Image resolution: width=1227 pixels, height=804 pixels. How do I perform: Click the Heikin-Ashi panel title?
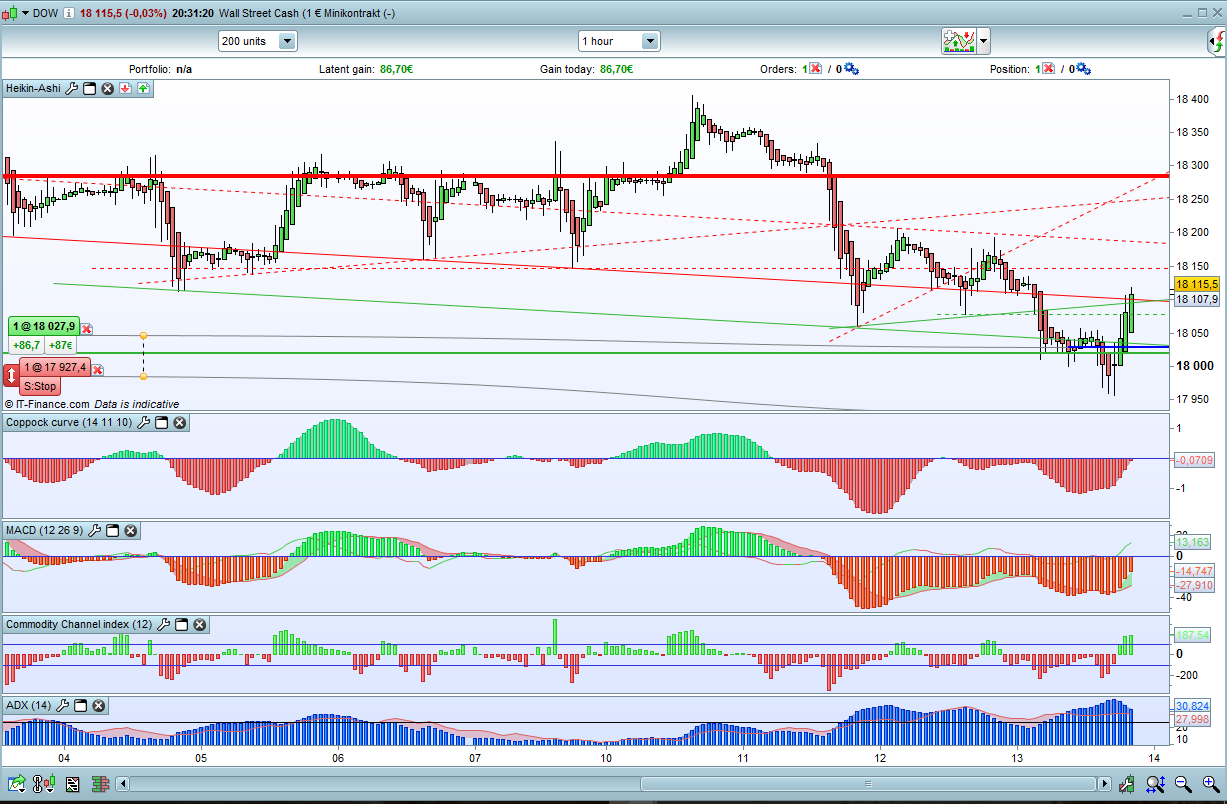34,89
